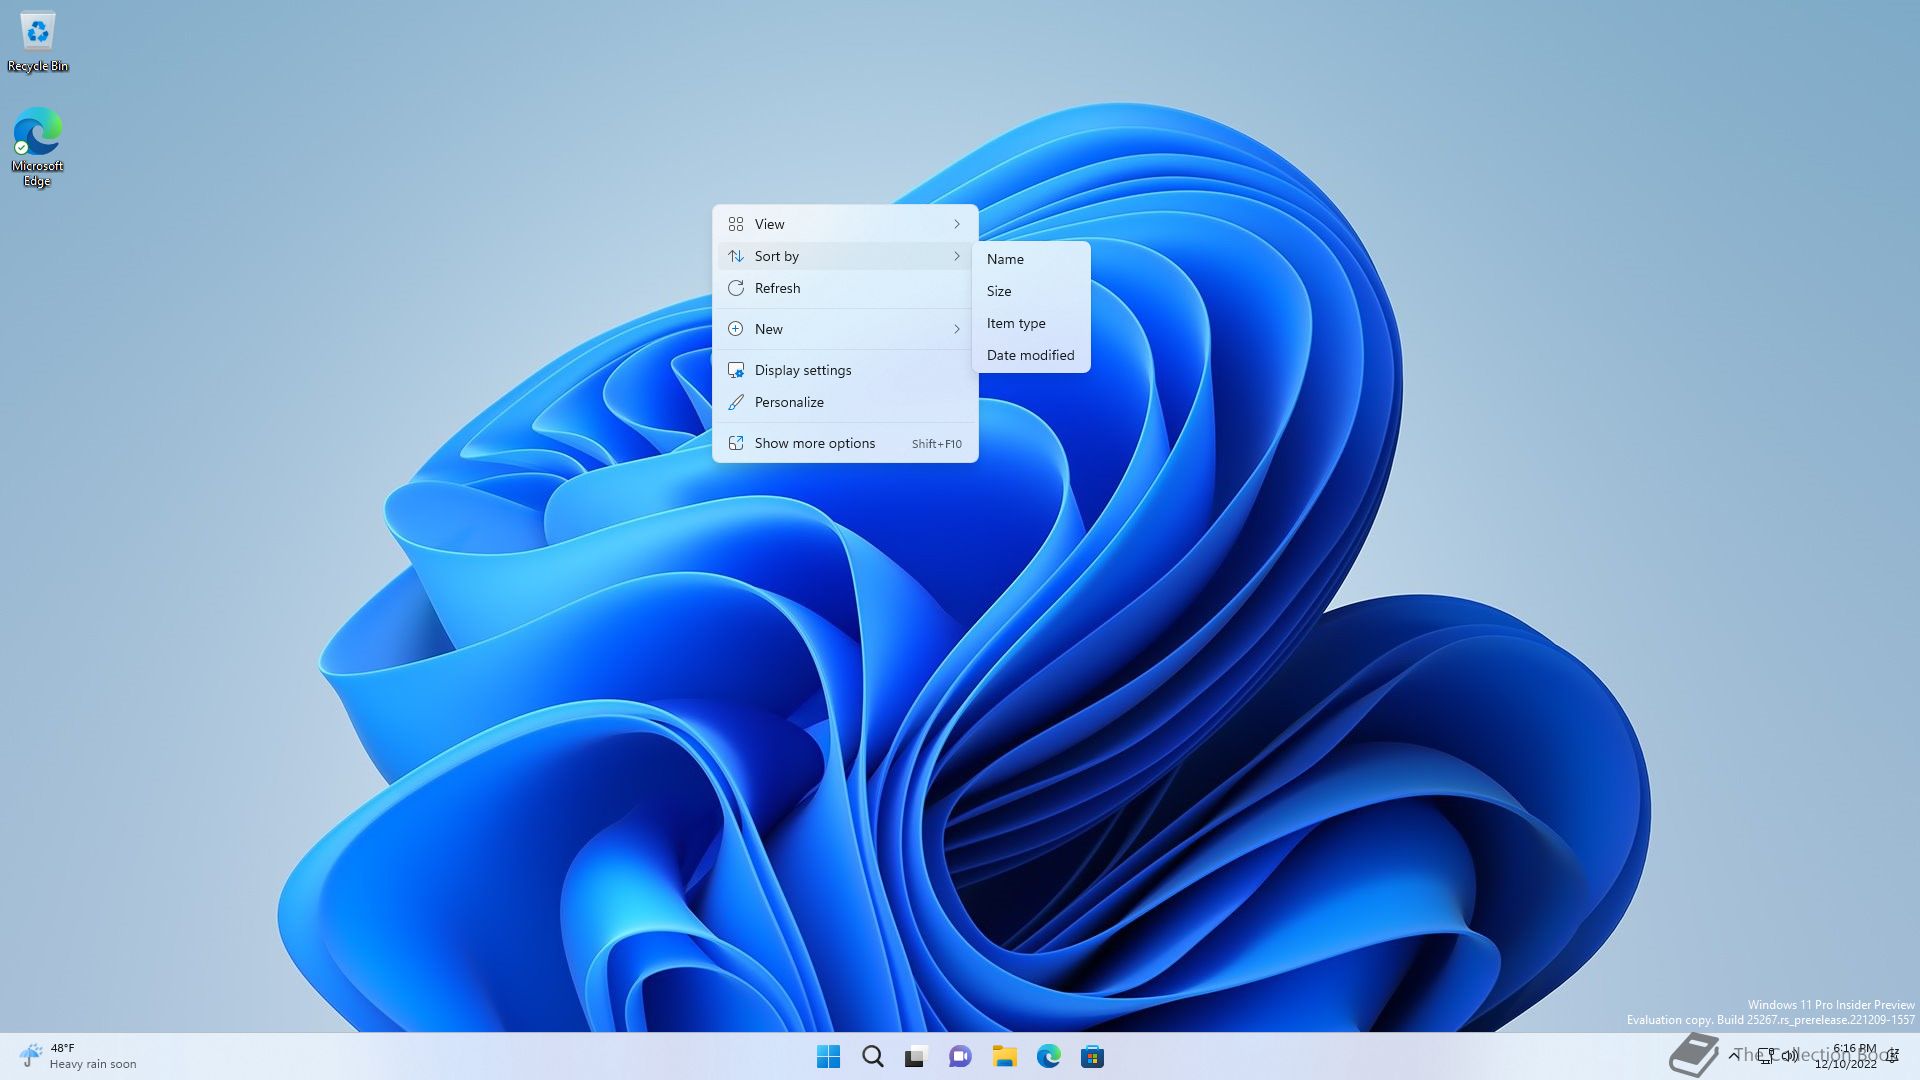Expand the New submenu chevron
This screenshot has width=1920, height=1080.
click(x=957, y=329)
